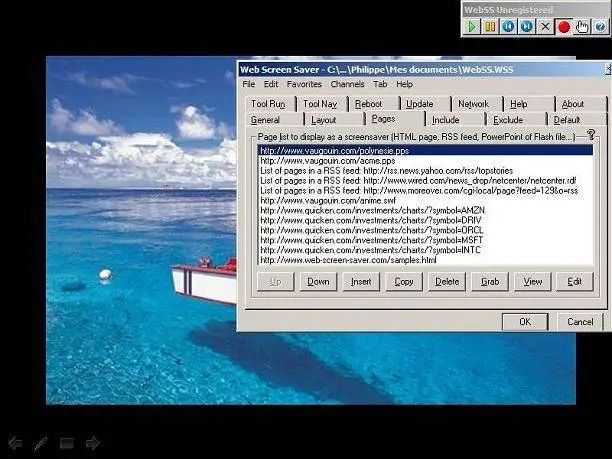
Task: Click the blue question mark help icon
Action: coord(600,27)
